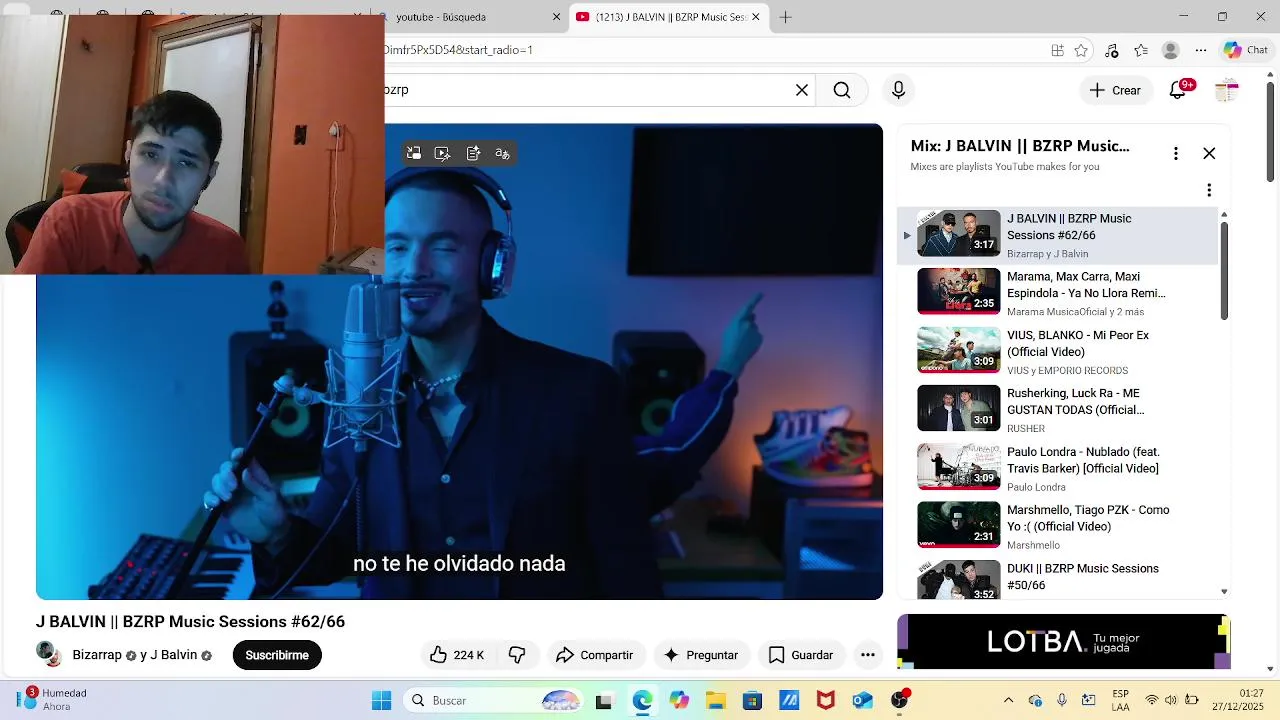Save video with Guardar button
This screenshot has height=720, width=1280.
pyautogui.click(x=800, y=655)
